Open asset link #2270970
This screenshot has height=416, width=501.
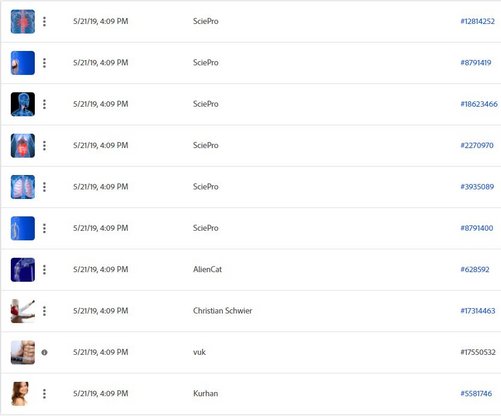(477, 145)
